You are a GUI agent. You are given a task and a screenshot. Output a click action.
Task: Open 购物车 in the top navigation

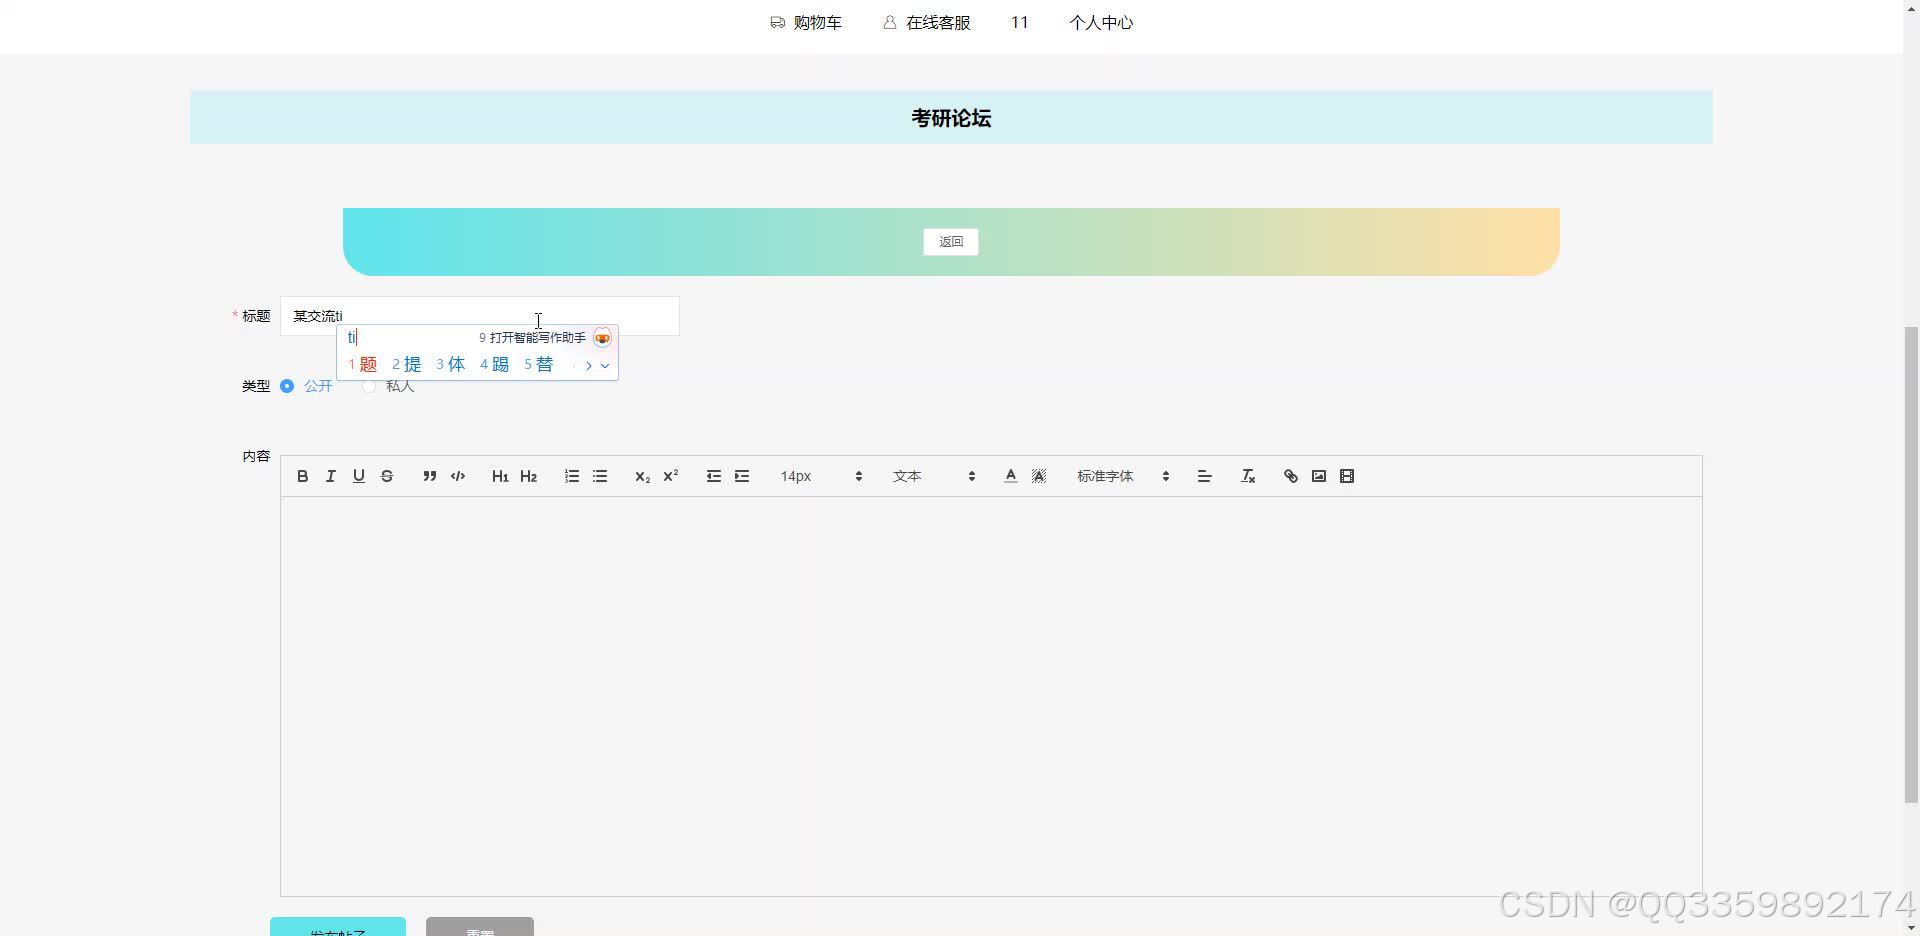click(x=806, y=23)
